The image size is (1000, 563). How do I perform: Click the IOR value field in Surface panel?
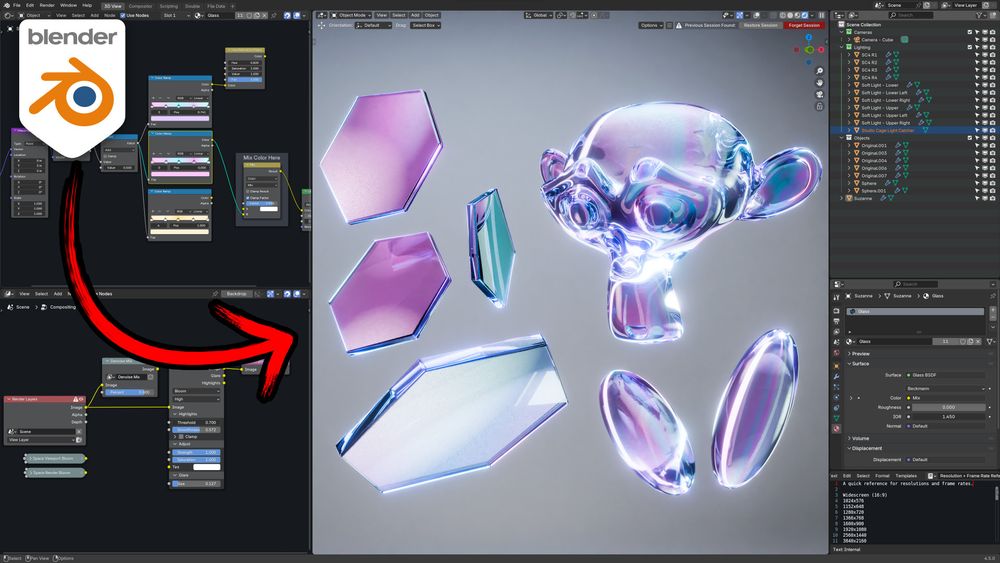[x=948, y=417]
